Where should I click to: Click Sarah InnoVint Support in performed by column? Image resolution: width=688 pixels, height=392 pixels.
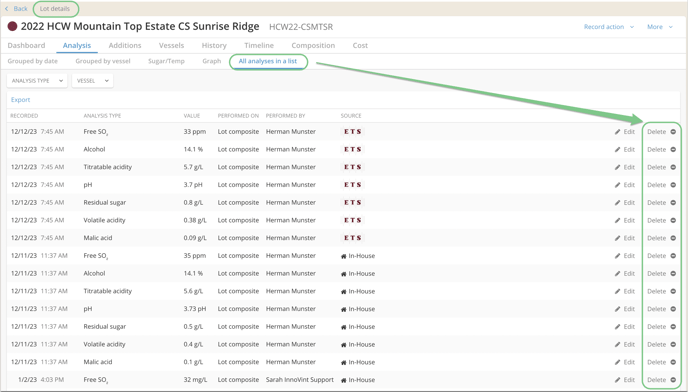(300, 380)
